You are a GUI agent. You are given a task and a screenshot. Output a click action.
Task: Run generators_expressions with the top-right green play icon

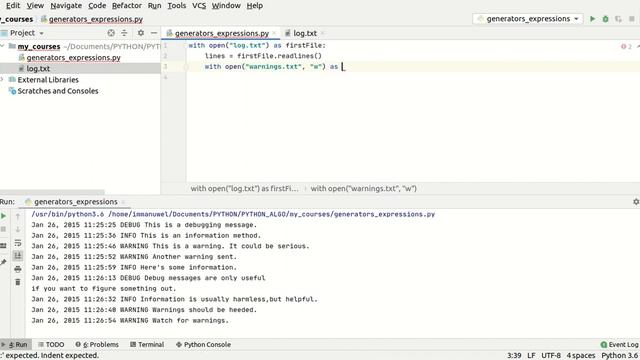(592, 19)
